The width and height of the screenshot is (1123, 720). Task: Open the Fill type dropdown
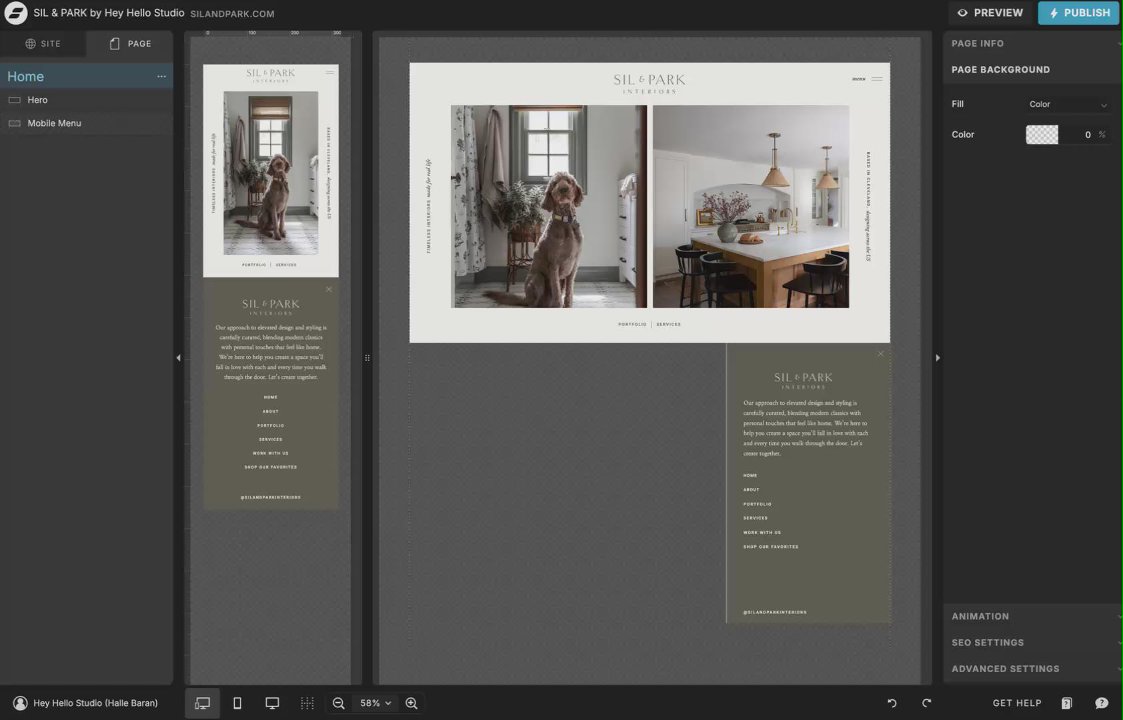click(1067, 105)
